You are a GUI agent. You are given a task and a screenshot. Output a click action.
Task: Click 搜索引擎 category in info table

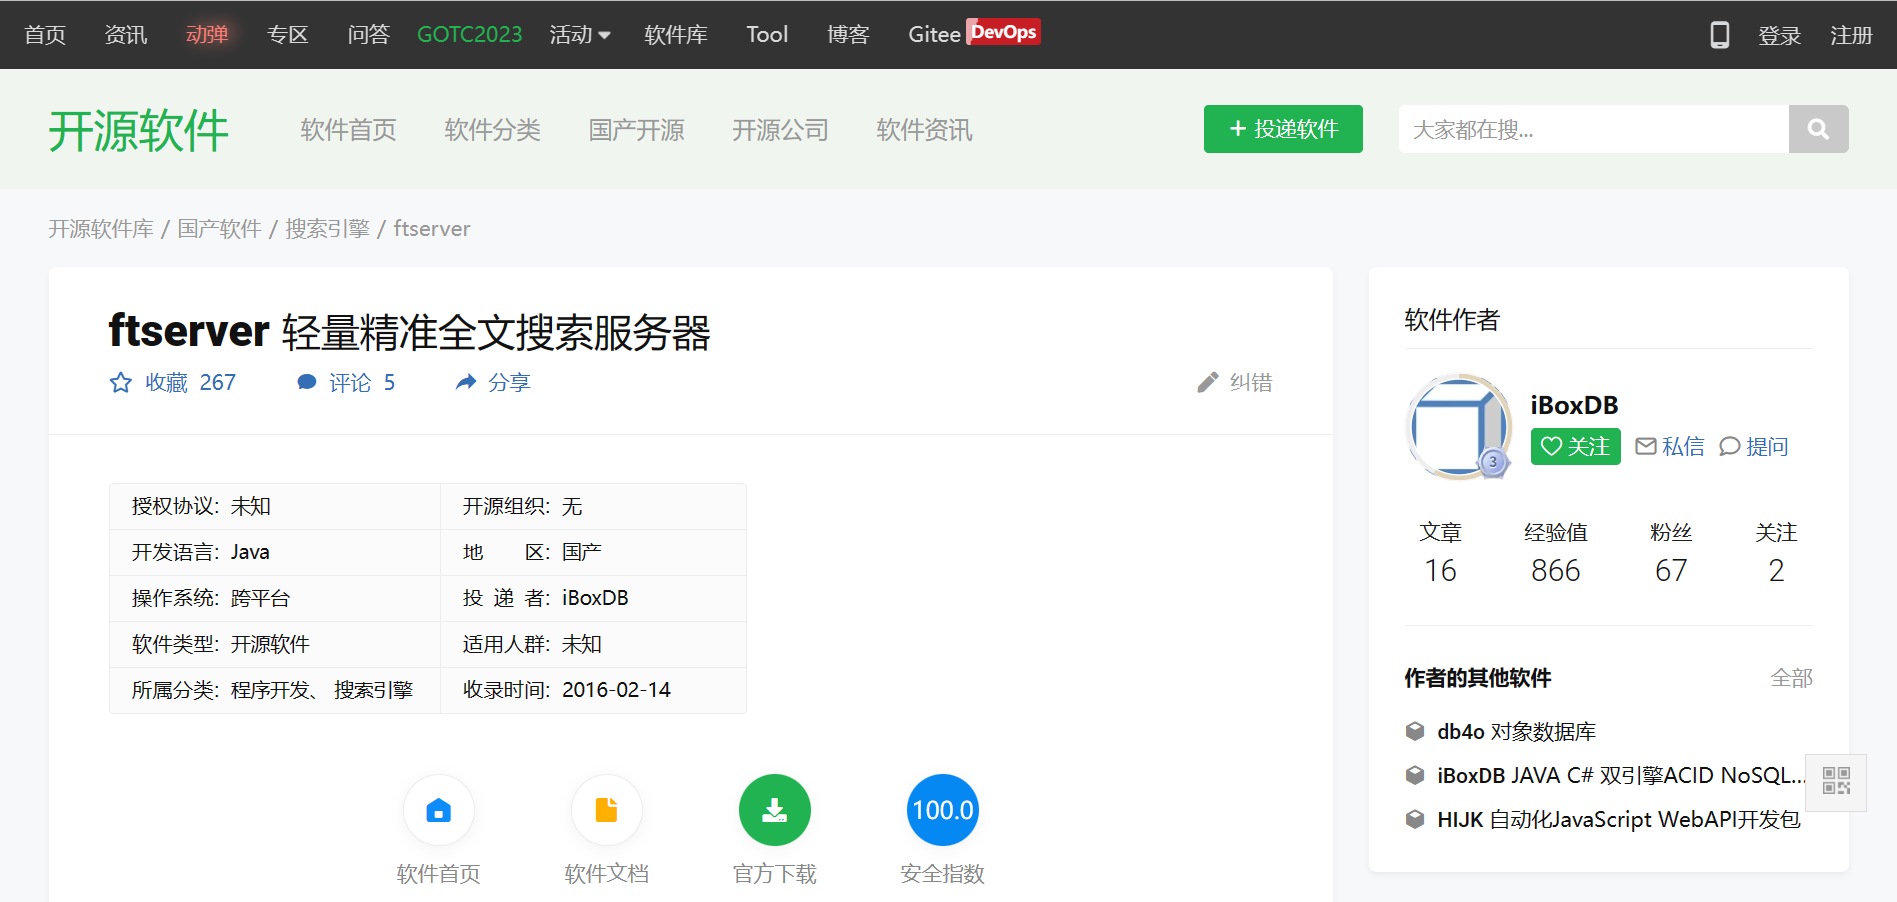click(374, 690)
